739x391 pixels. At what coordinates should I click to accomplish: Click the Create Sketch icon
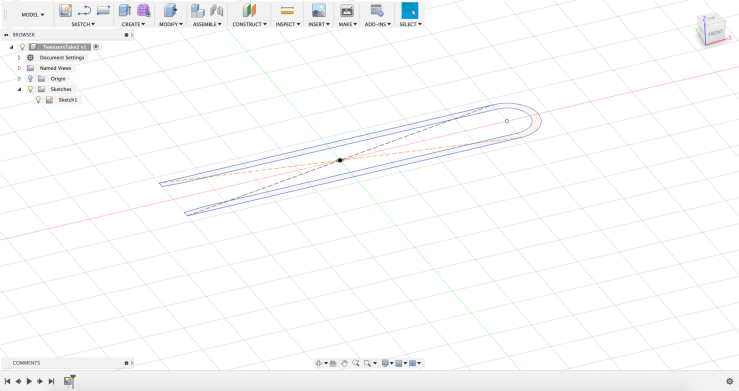coord(65,10)
